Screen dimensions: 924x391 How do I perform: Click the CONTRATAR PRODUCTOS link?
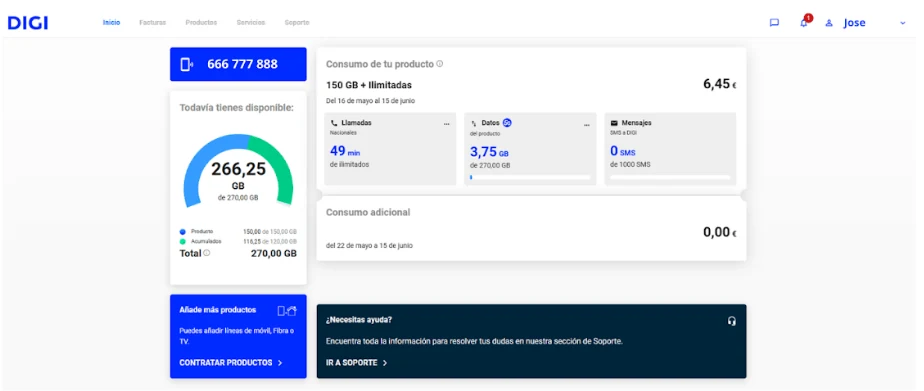[231, 363]
